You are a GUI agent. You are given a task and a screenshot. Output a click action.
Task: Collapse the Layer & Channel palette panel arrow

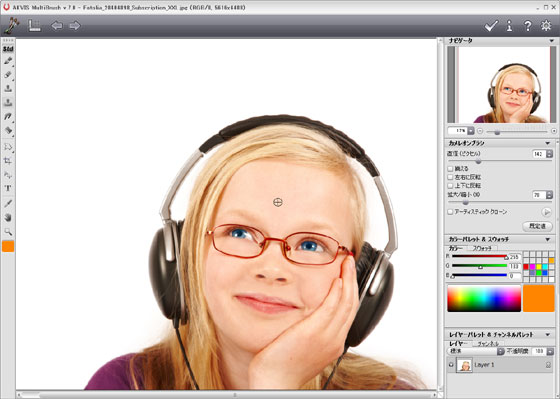pyautogui.click(x=548, y=335)
